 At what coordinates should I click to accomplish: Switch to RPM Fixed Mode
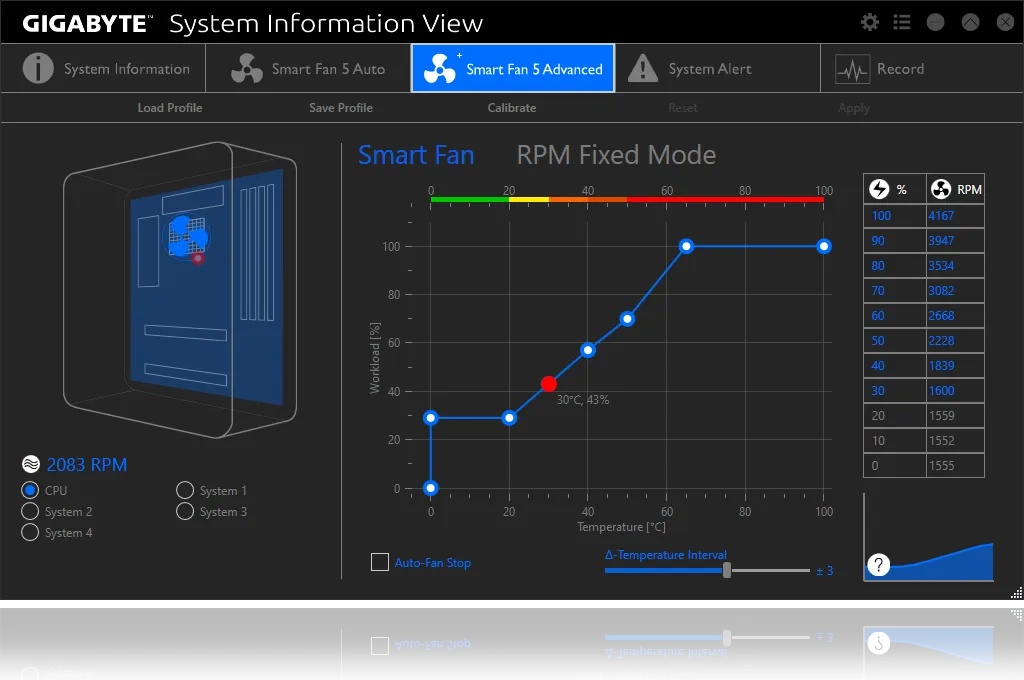[616, 155]
